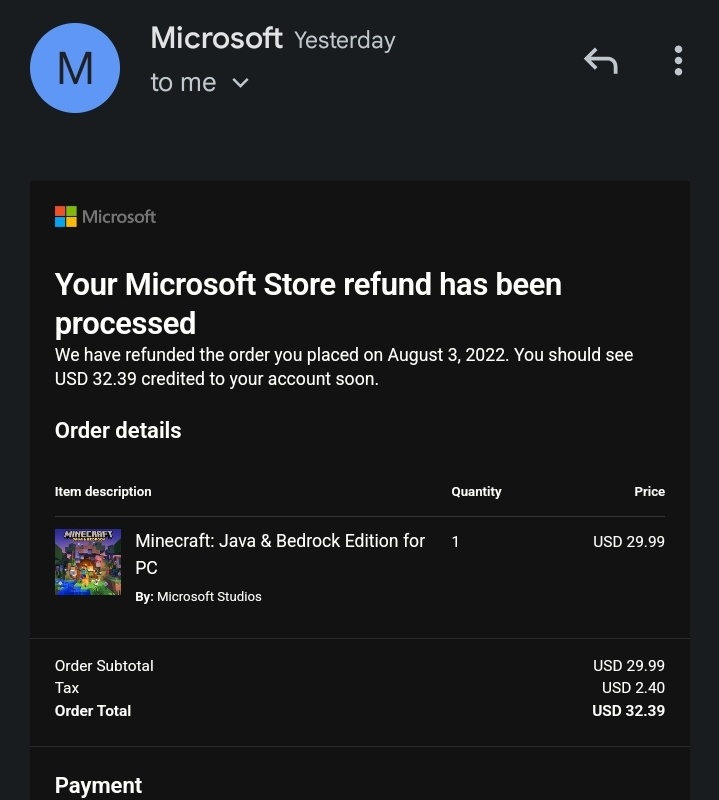Click the refund processed headline

coord(308,304)
